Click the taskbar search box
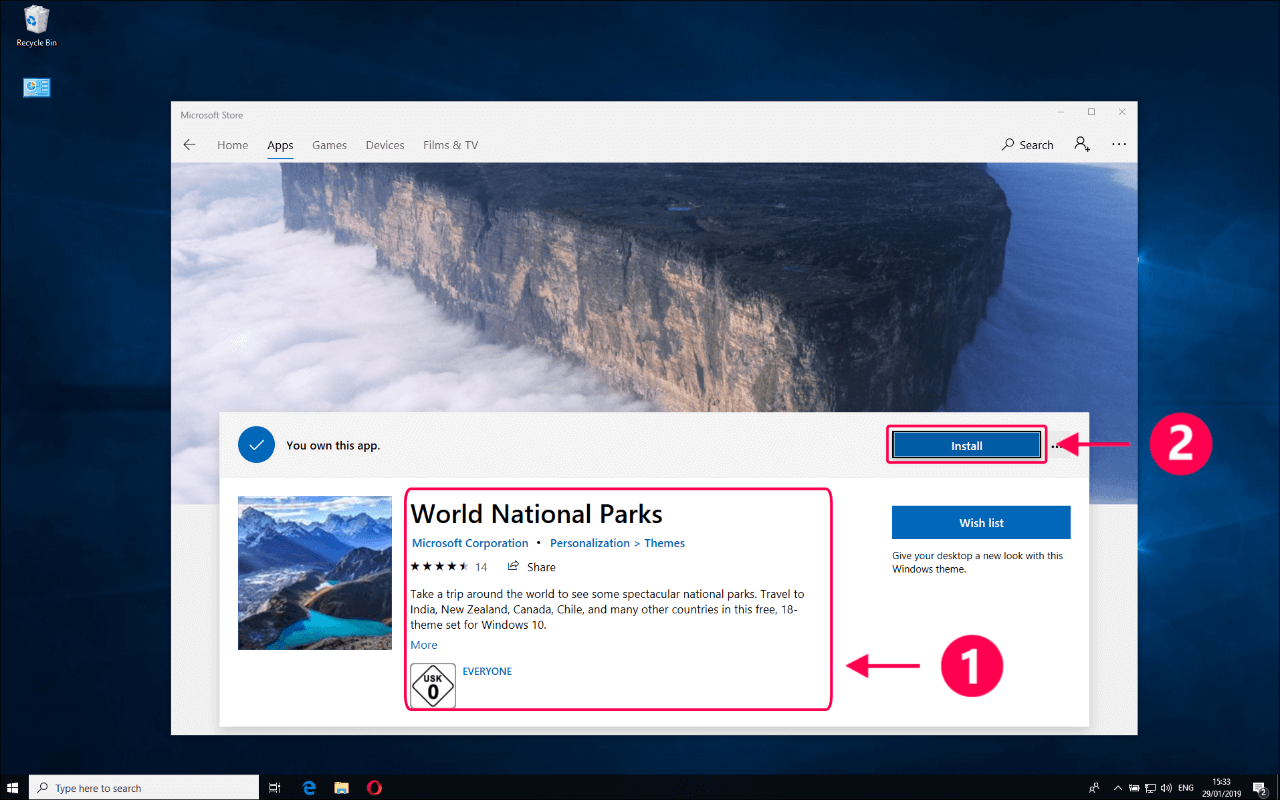This screenshot has height=800, width=1280. pos(145,788)
